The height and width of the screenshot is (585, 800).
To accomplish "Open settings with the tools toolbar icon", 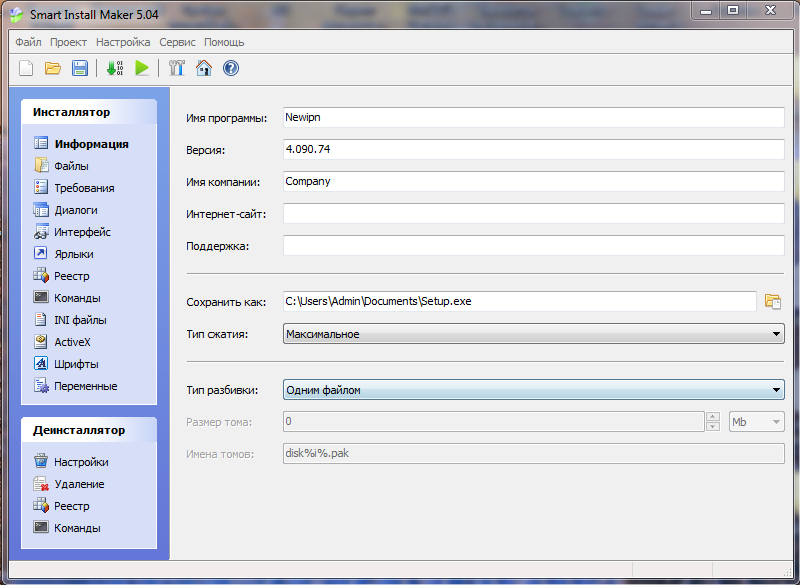I will (x=177, y=68).
